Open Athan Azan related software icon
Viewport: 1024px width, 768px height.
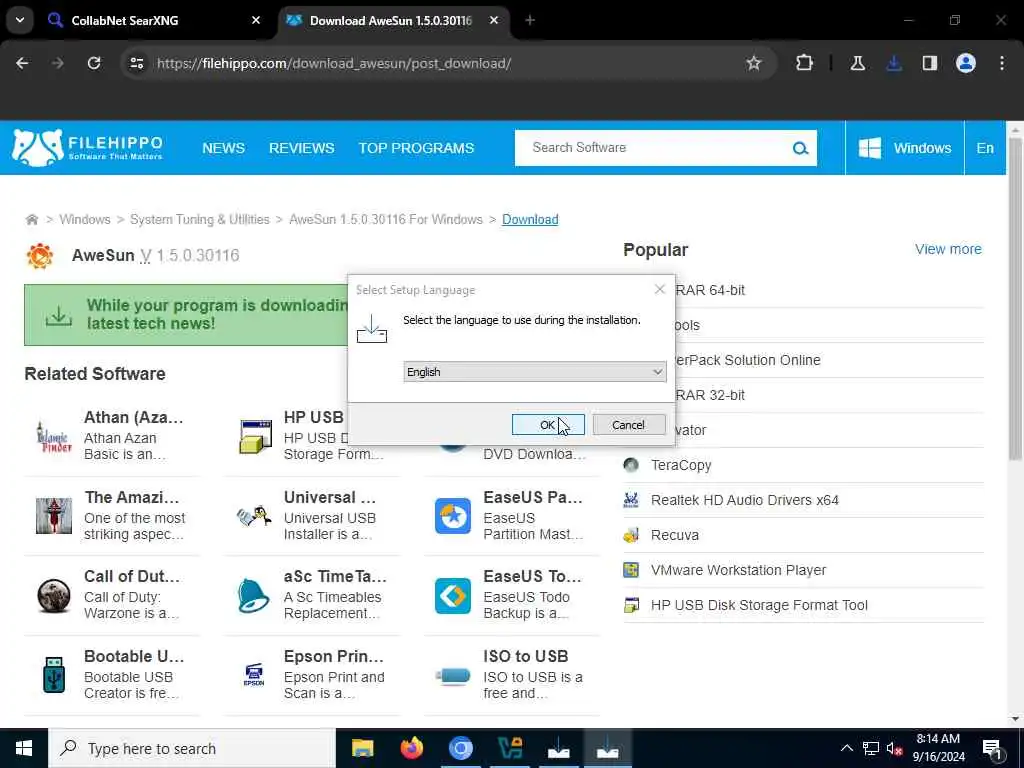(54, 436)
